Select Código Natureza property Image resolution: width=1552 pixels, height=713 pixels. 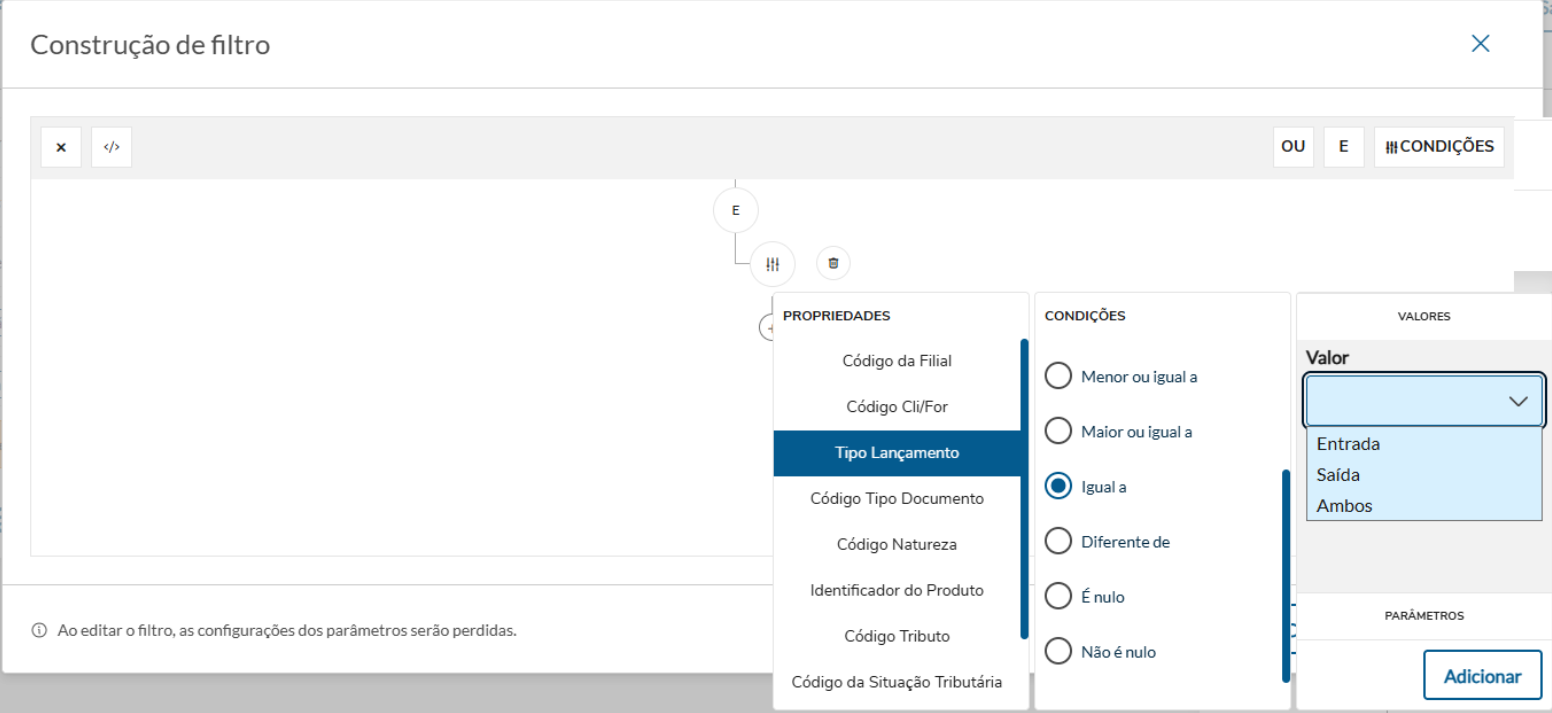click(897, 544)
